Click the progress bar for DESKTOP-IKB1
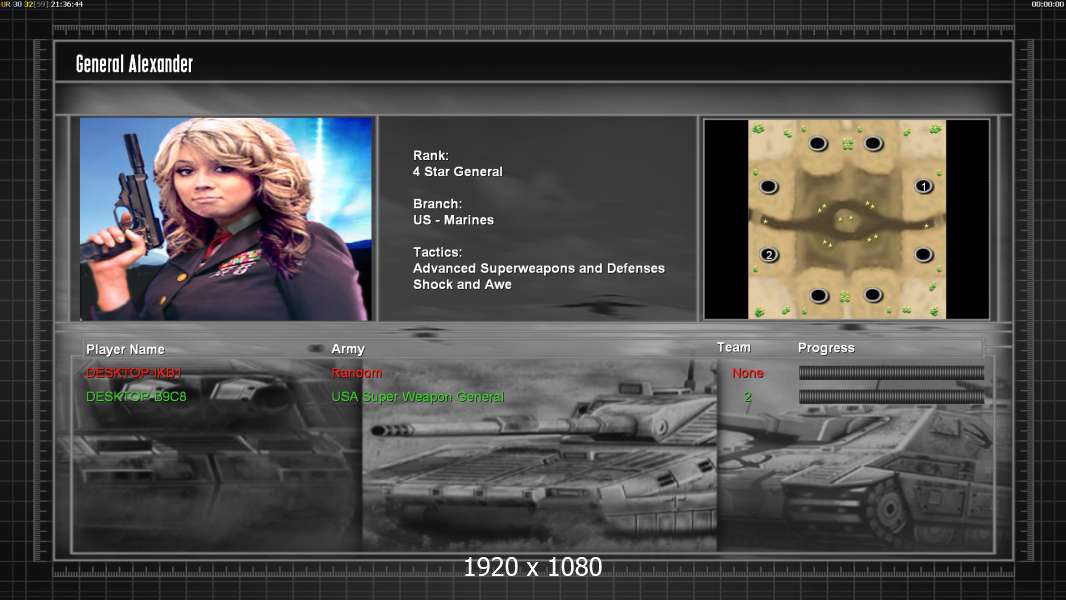 point(891,372)
